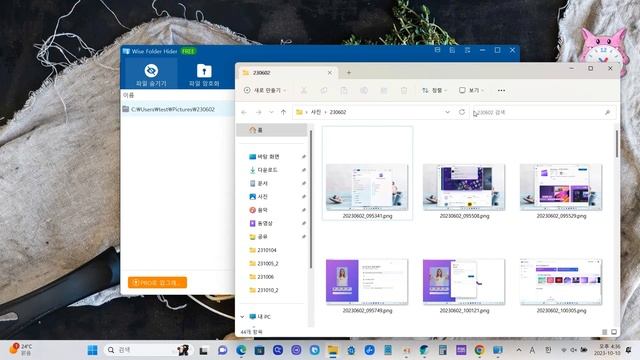Open the 보기 view dropdown
This screenshot has height=360, width=640.
(x=471, y=90)
